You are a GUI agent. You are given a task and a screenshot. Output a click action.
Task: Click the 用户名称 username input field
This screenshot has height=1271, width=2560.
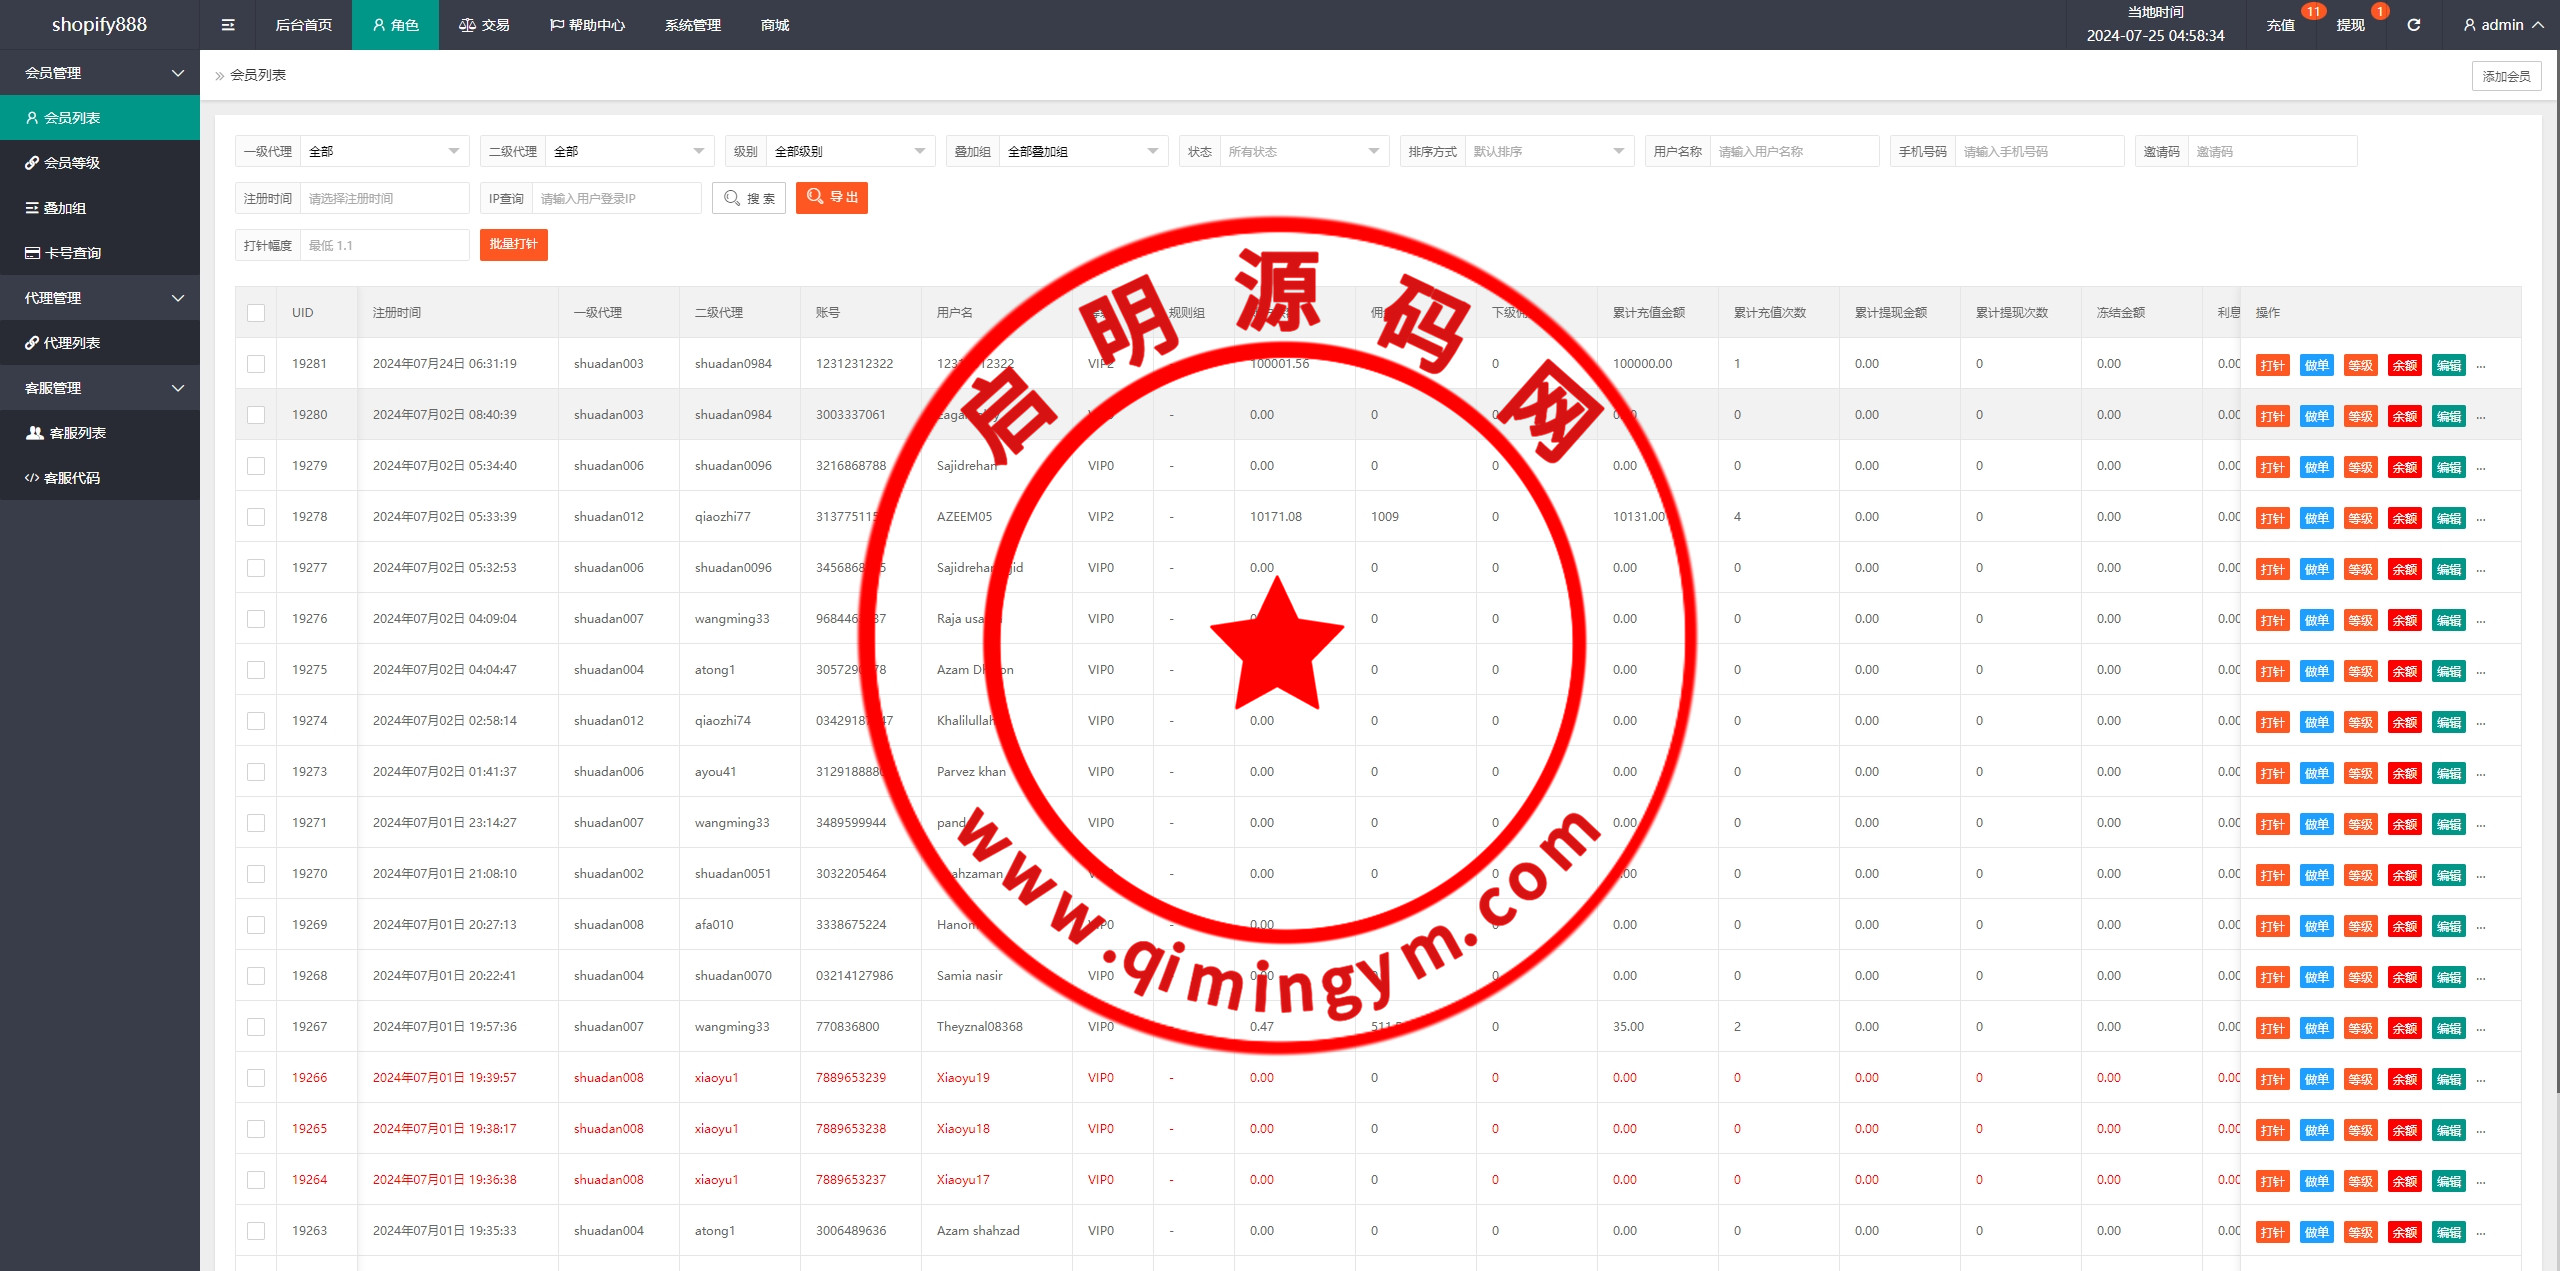point(1793,152)
